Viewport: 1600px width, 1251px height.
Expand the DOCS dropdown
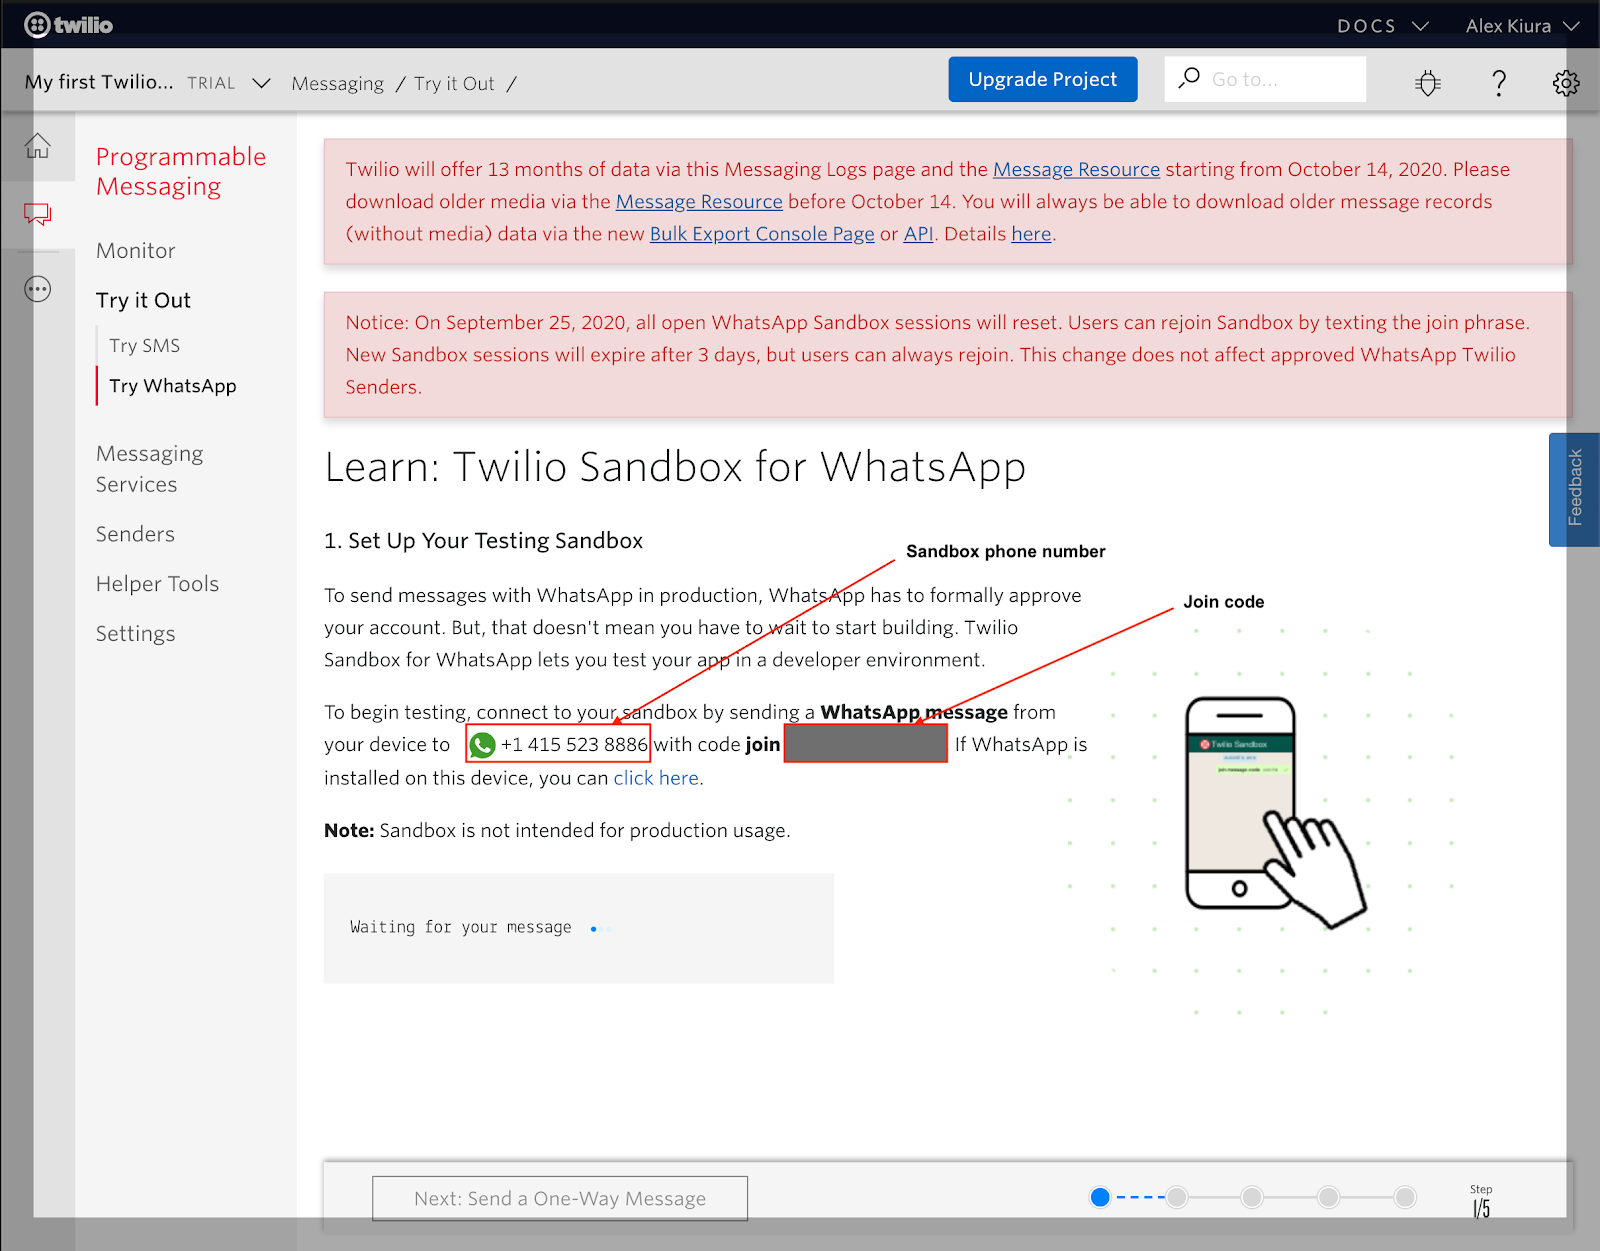(1383, 26)
